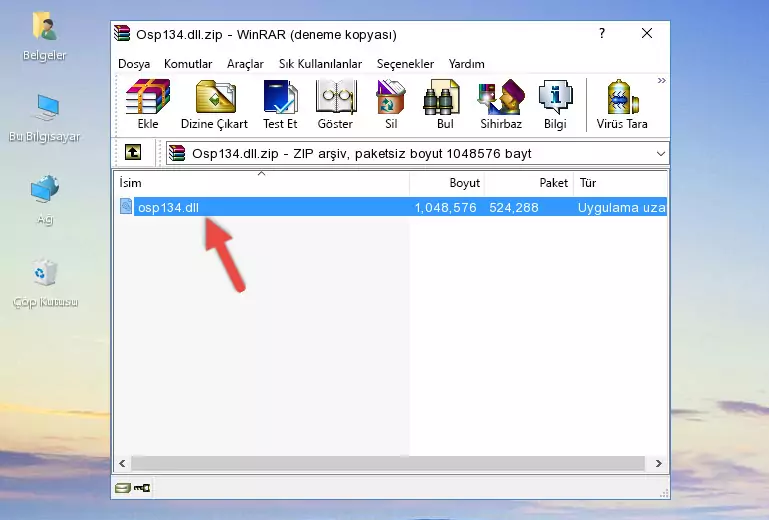769x520 pixels.
Task: Click the horizontal scrollbar right arrow
Action: pyautogui.click(x=658, y=463)
